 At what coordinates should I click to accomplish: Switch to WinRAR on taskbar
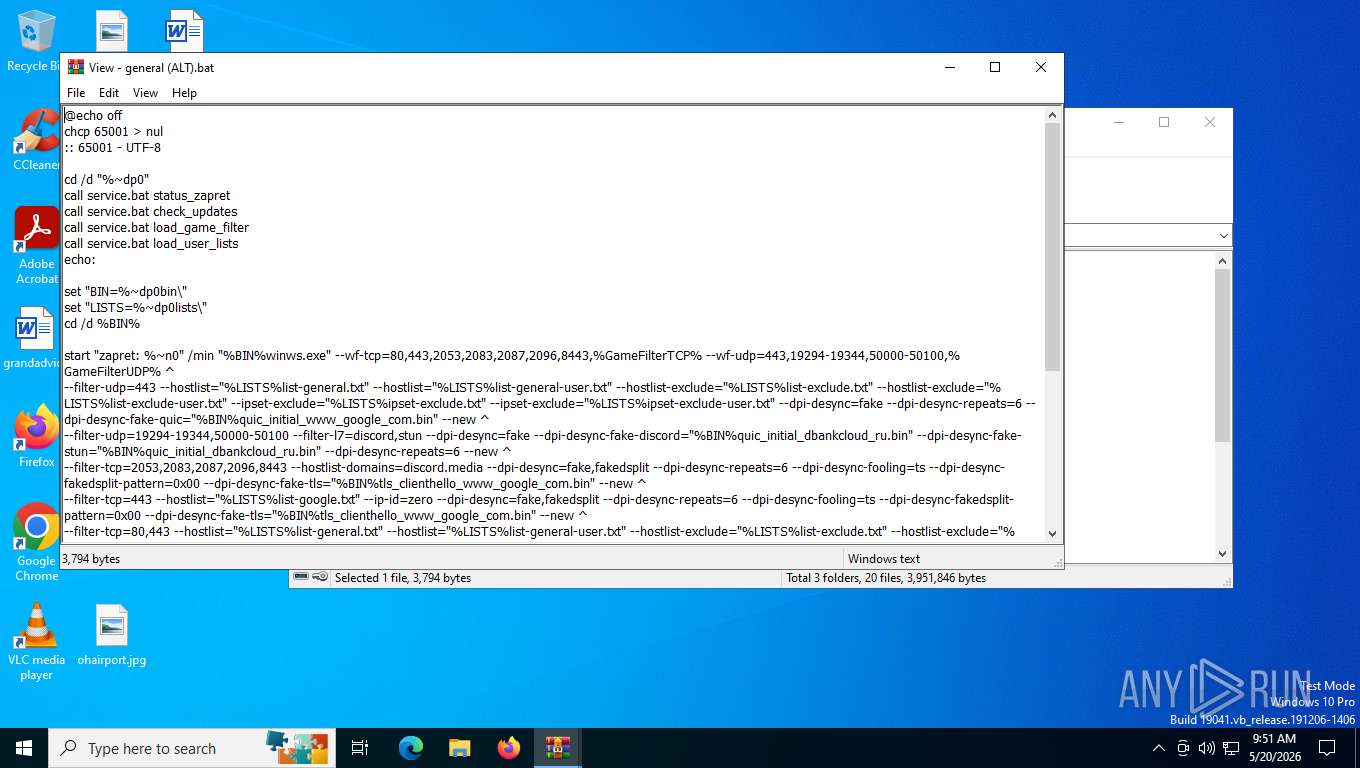tap(557, 748)
